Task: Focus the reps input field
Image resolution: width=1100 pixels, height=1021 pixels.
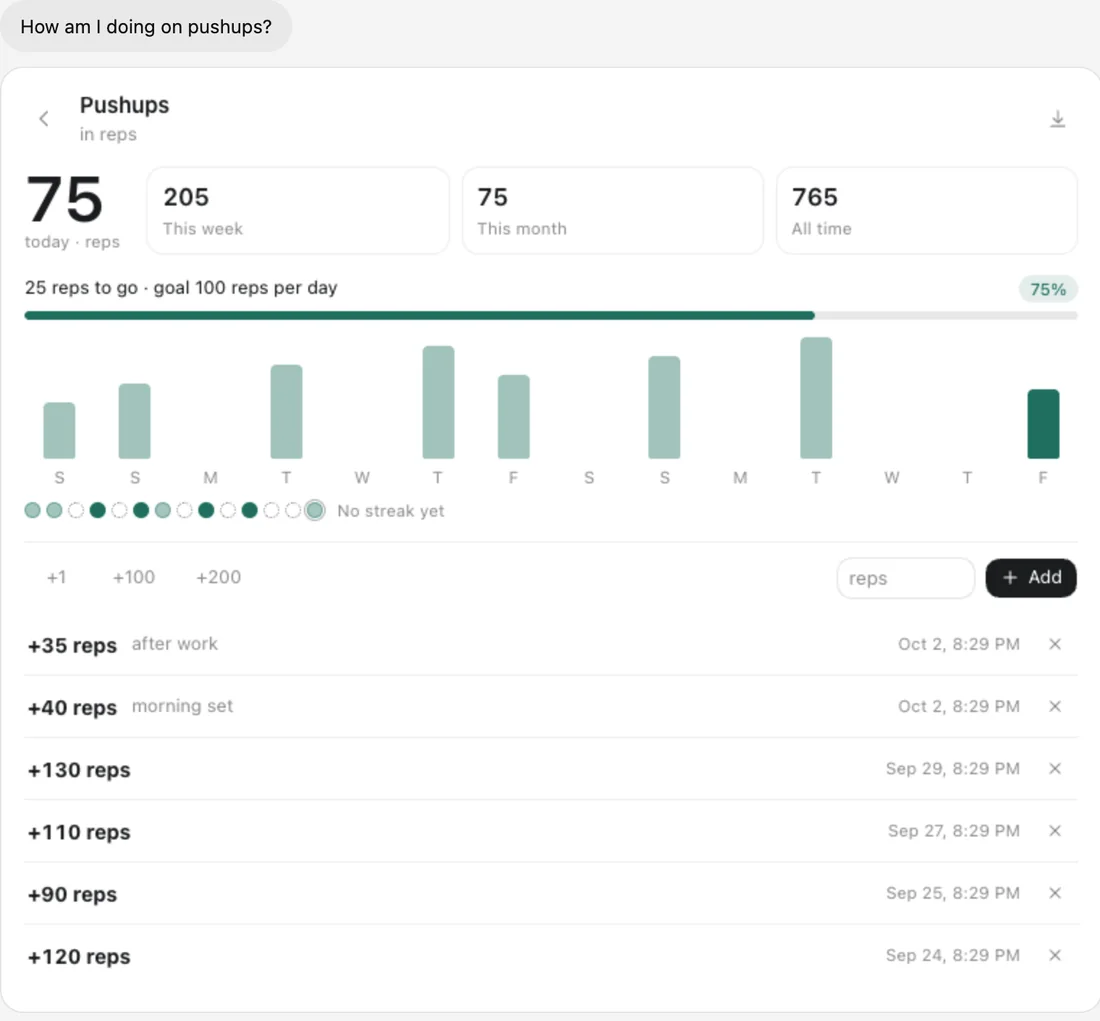Action: point(905,578)
